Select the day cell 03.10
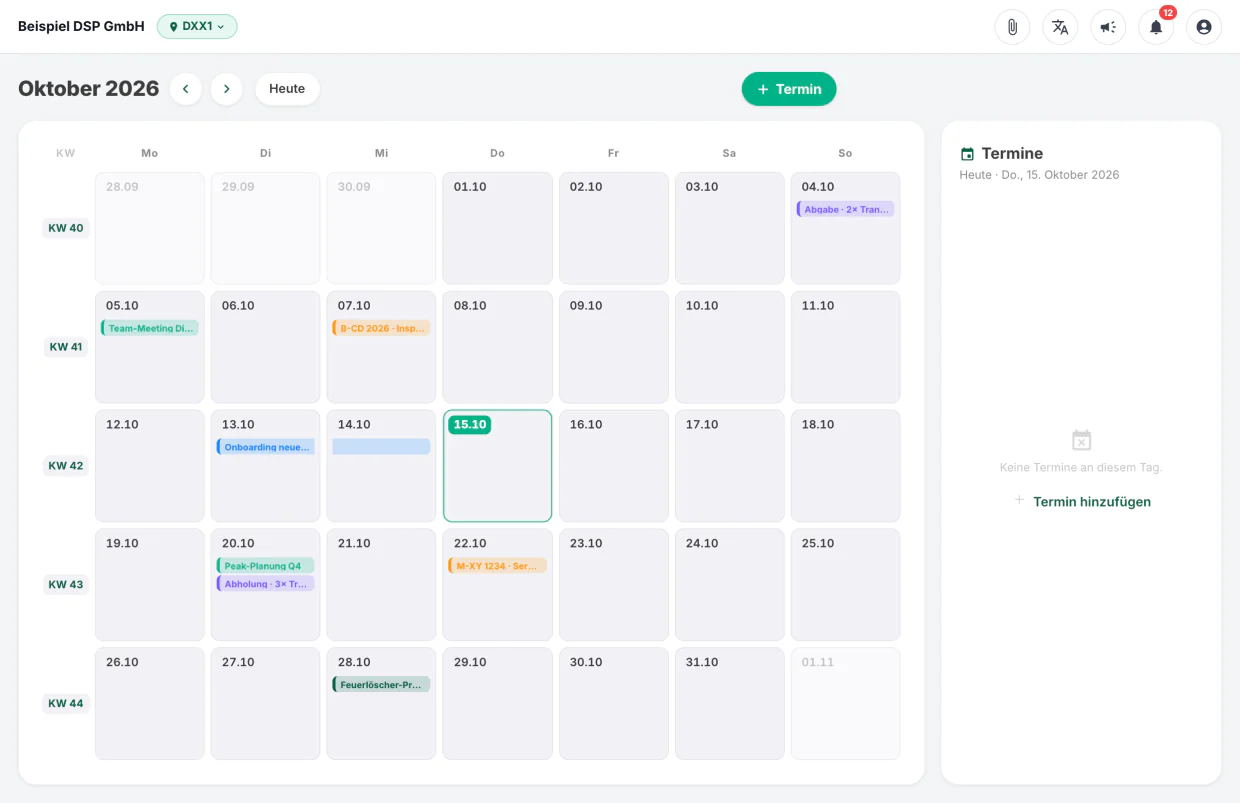1240x803 pixels. pos(729,228)
